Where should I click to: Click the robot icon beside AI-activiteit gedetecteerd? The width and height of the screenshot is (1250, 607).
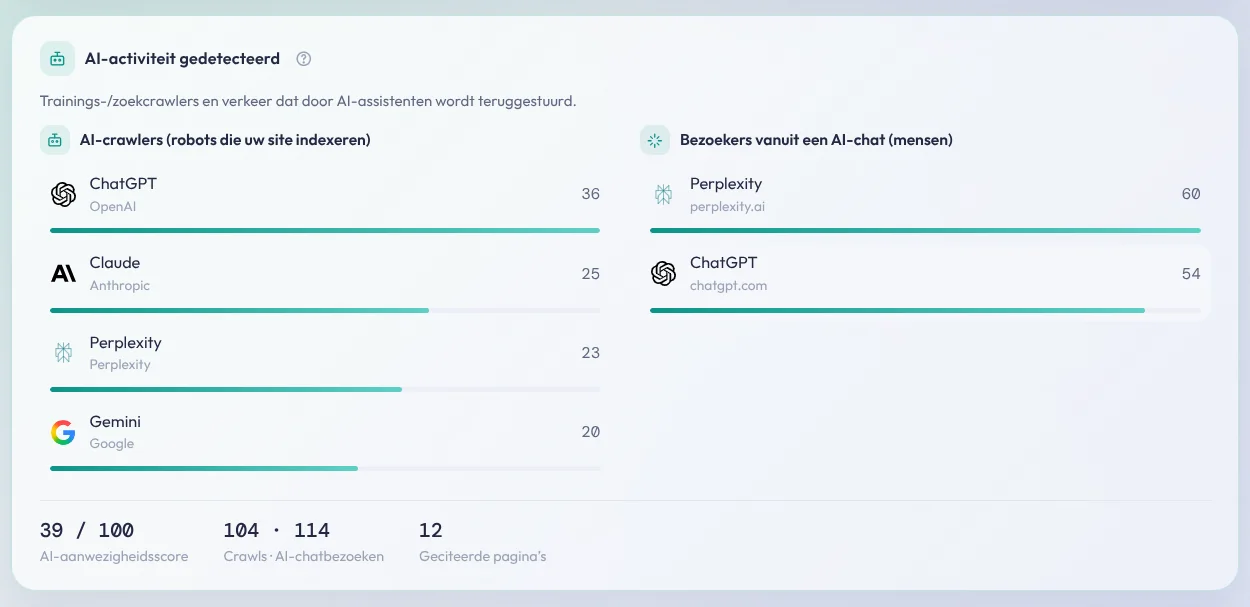tap(57, 59)
